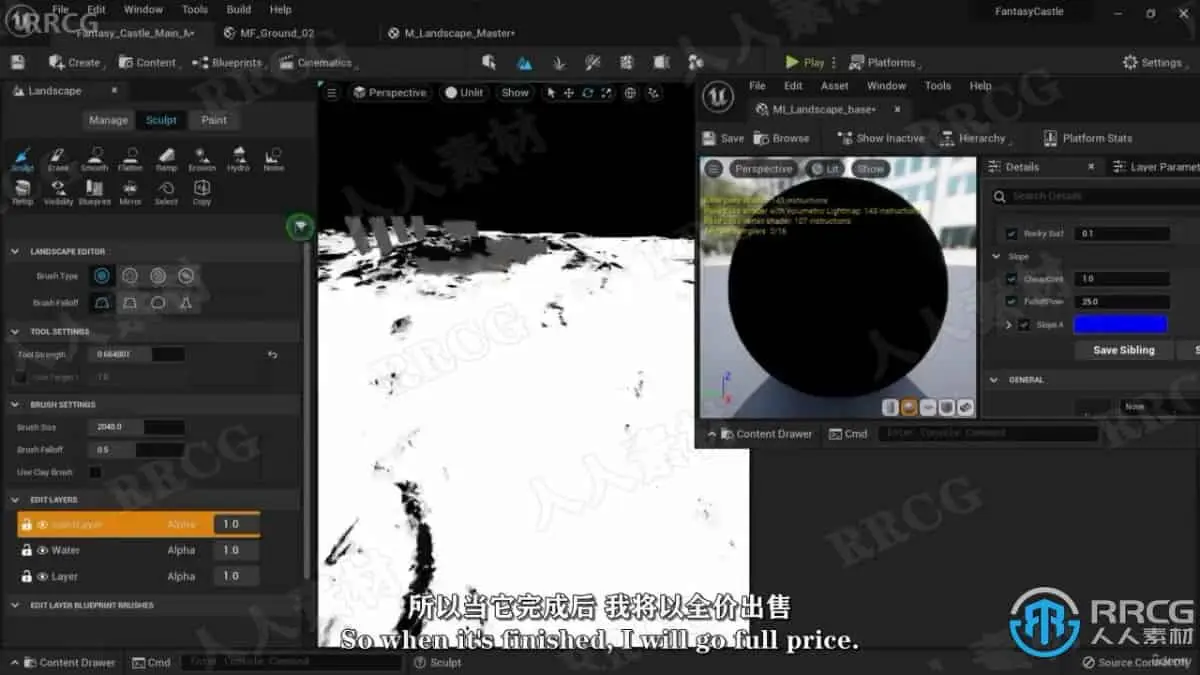Toggle the Falloff Pow parameter checkbox
1200x675 pixels.
[x=1011, y=301]
